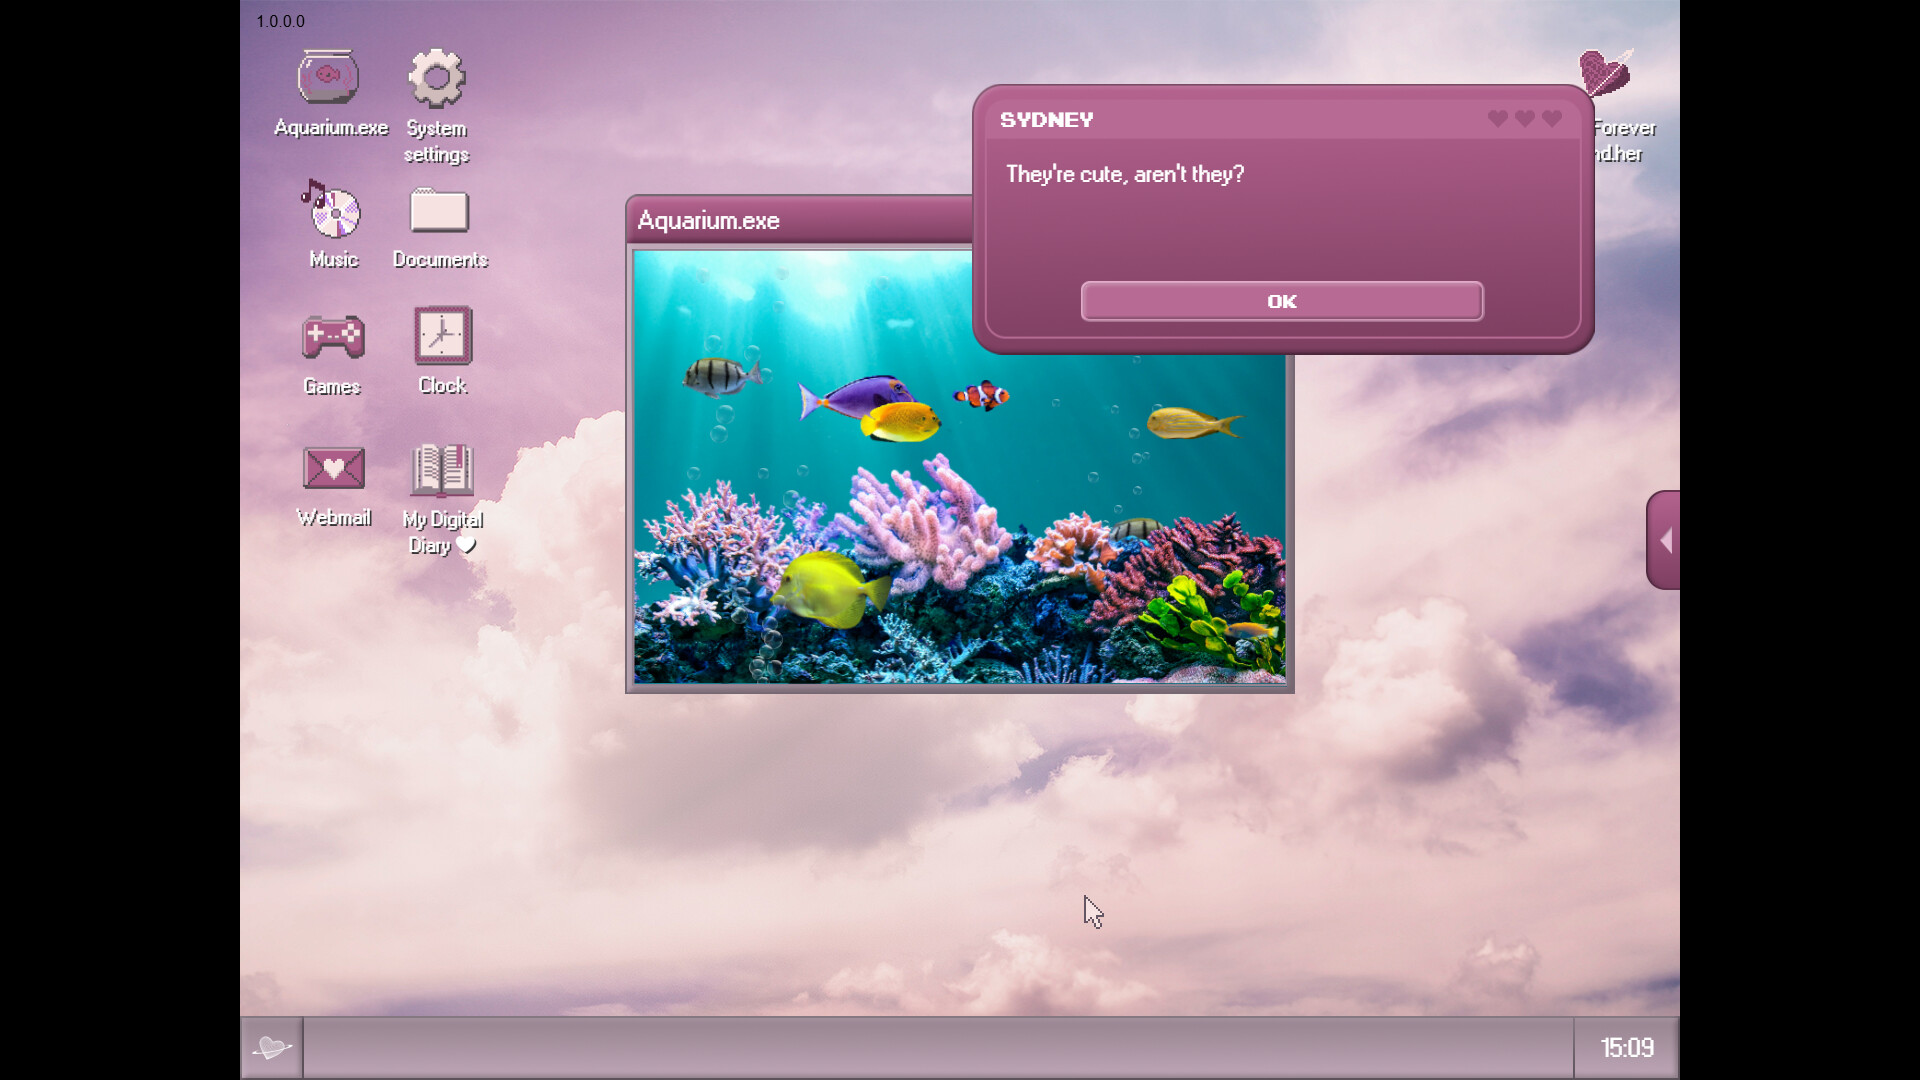This screenshot has height=1080, width=1920.
Task: Open the Forever and.her heart shortcut
Action: point(1604,72)
